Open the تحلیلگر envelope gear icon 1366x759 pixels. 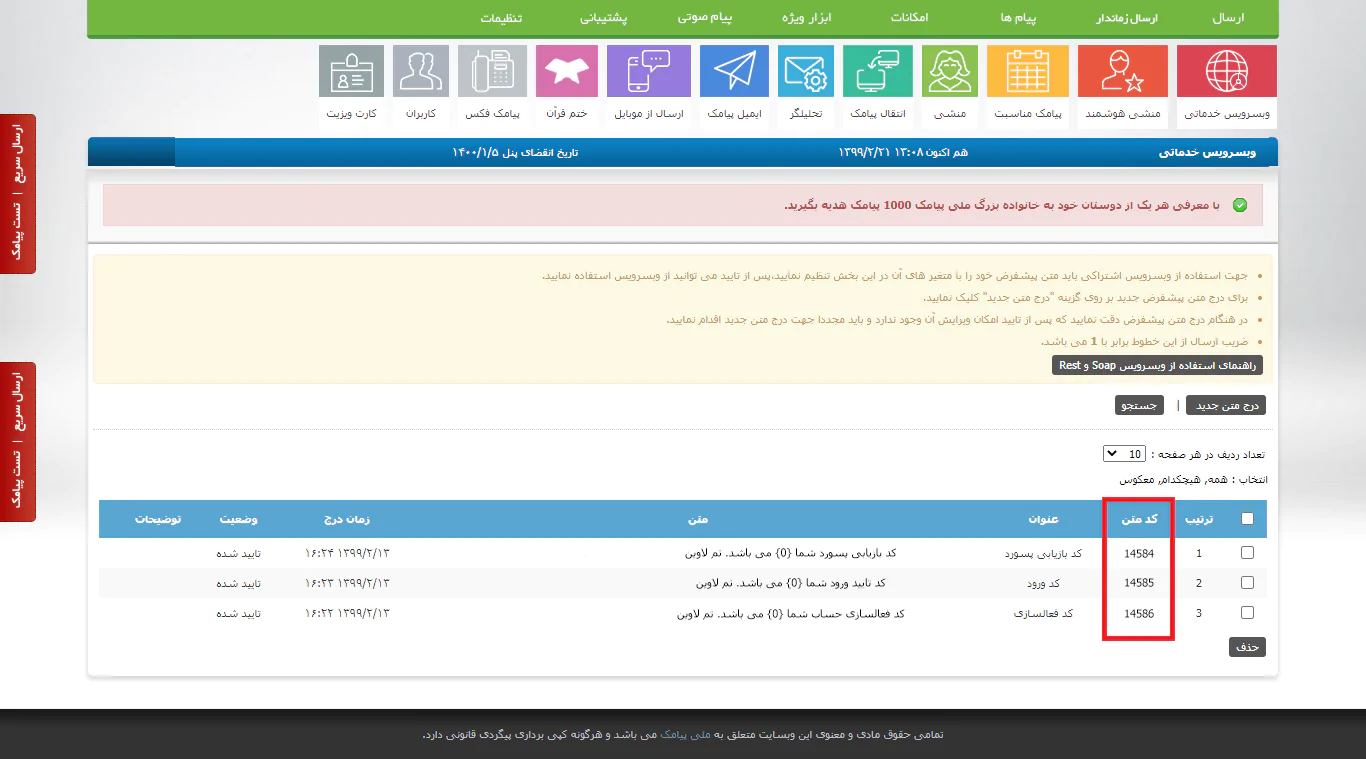(x=806, y=72)
